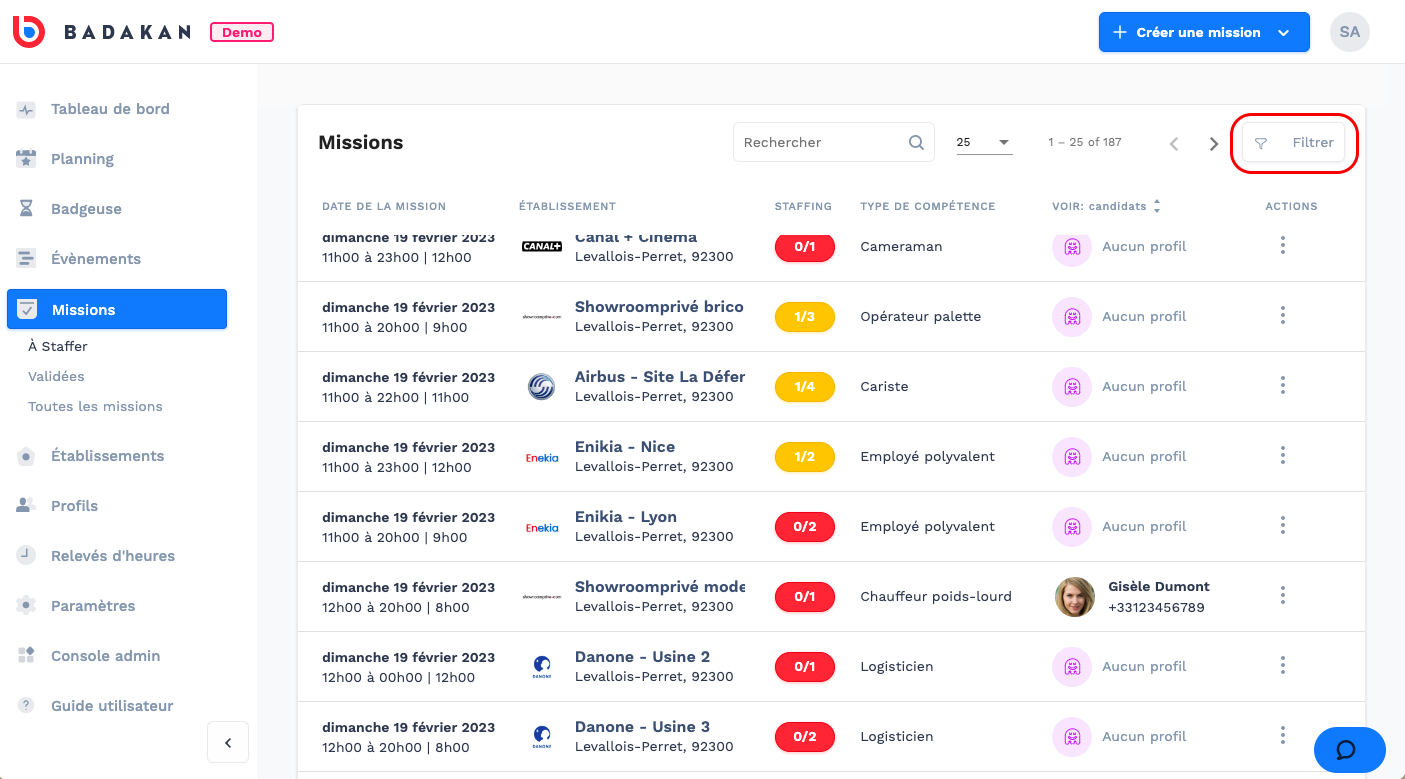The height and width of the screenshot is (779, 1405).
Task: Open actions menu for Showroomprivé mode
Action: 1283,596
